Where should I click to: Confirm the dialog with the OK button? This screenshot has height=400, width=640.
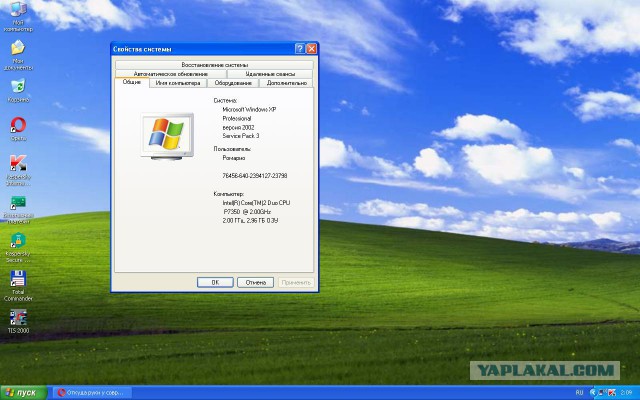(x=215, y=282)
